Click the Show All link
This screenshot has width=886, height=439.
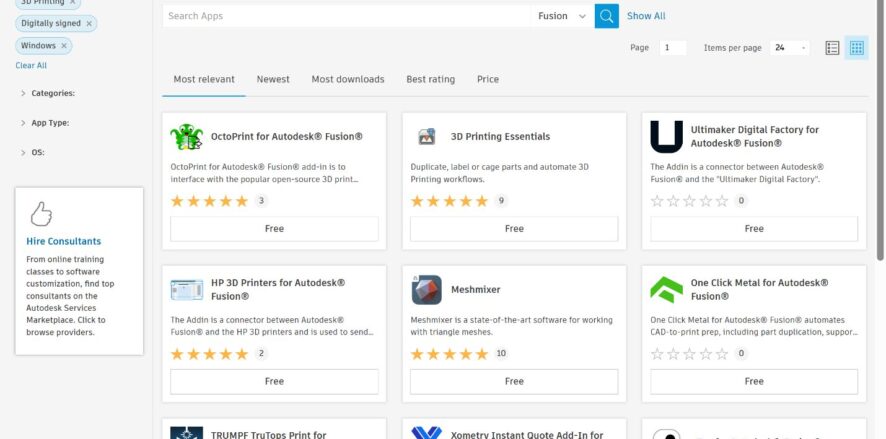(x=646, y=16)
